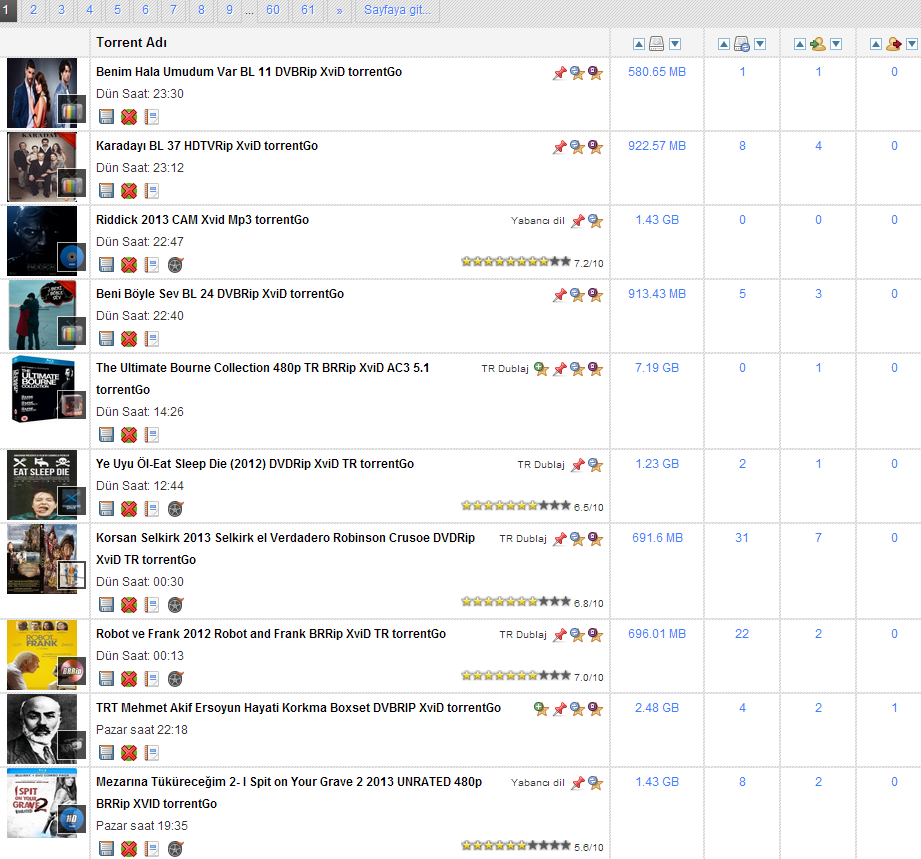Click Benim Hala Umudum Var poster thumbnail
The height and width of the screenshot is (859, 921).
tap(42, 93)
